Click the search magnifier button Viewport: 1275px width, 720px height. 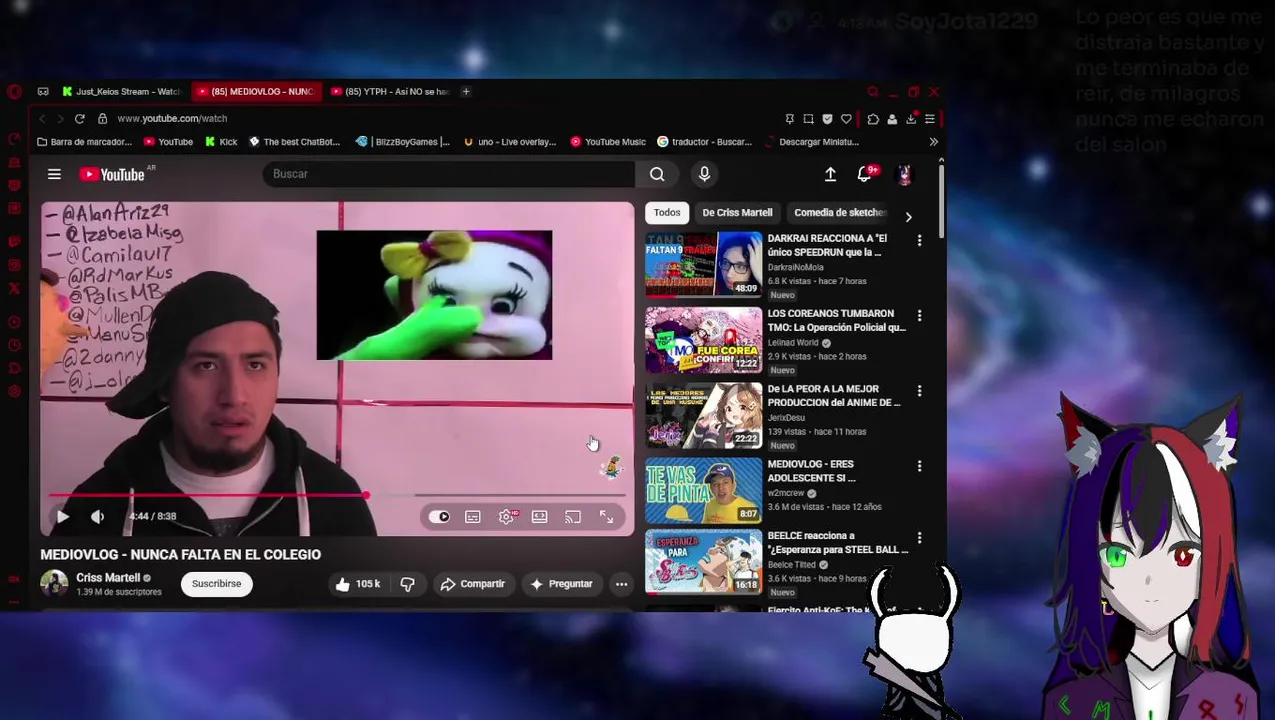[657, 174]
